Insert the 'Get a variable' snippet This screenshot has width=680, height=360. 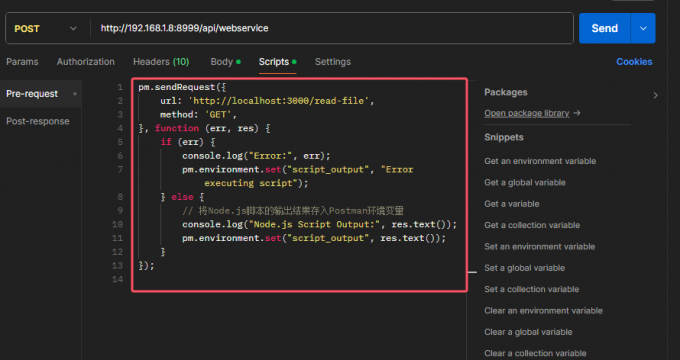(512, 204)
